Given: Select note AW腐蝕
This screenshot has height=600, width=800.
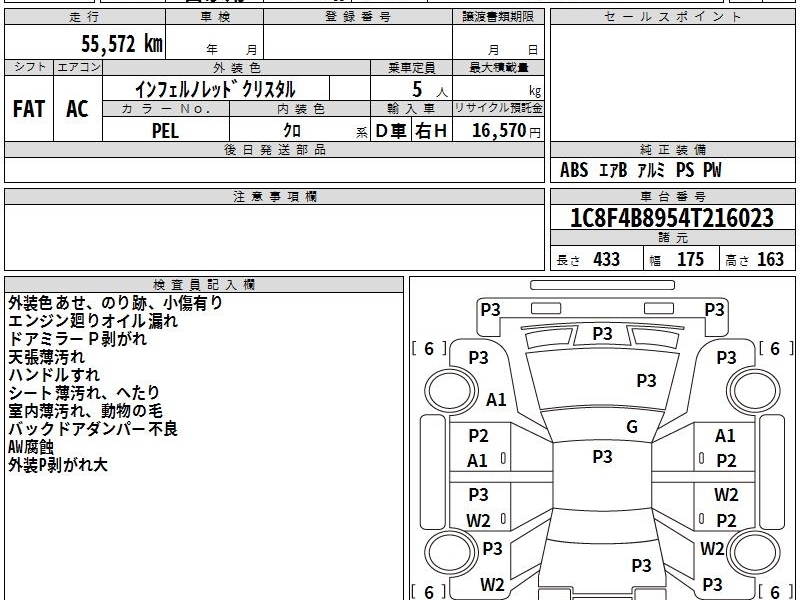Looking at the screenshot, I should (x=31, y=447).
